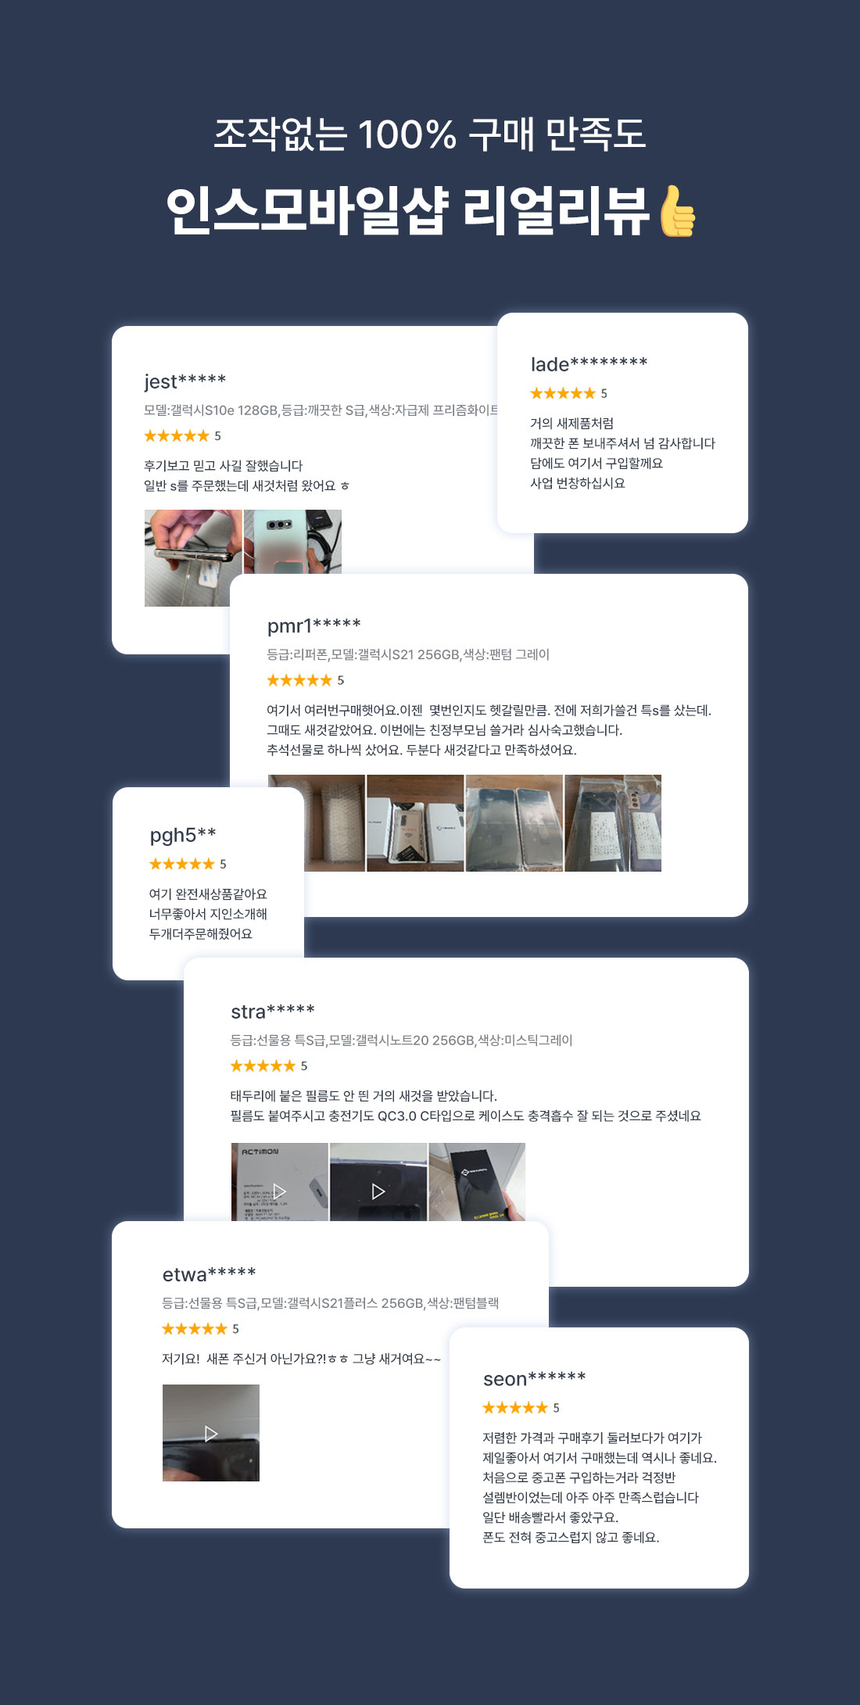Image resolution: width=860 pixels, height=1705 pixels.
Task: Open black box photo in stra***** review
Action: [477, 1183]
